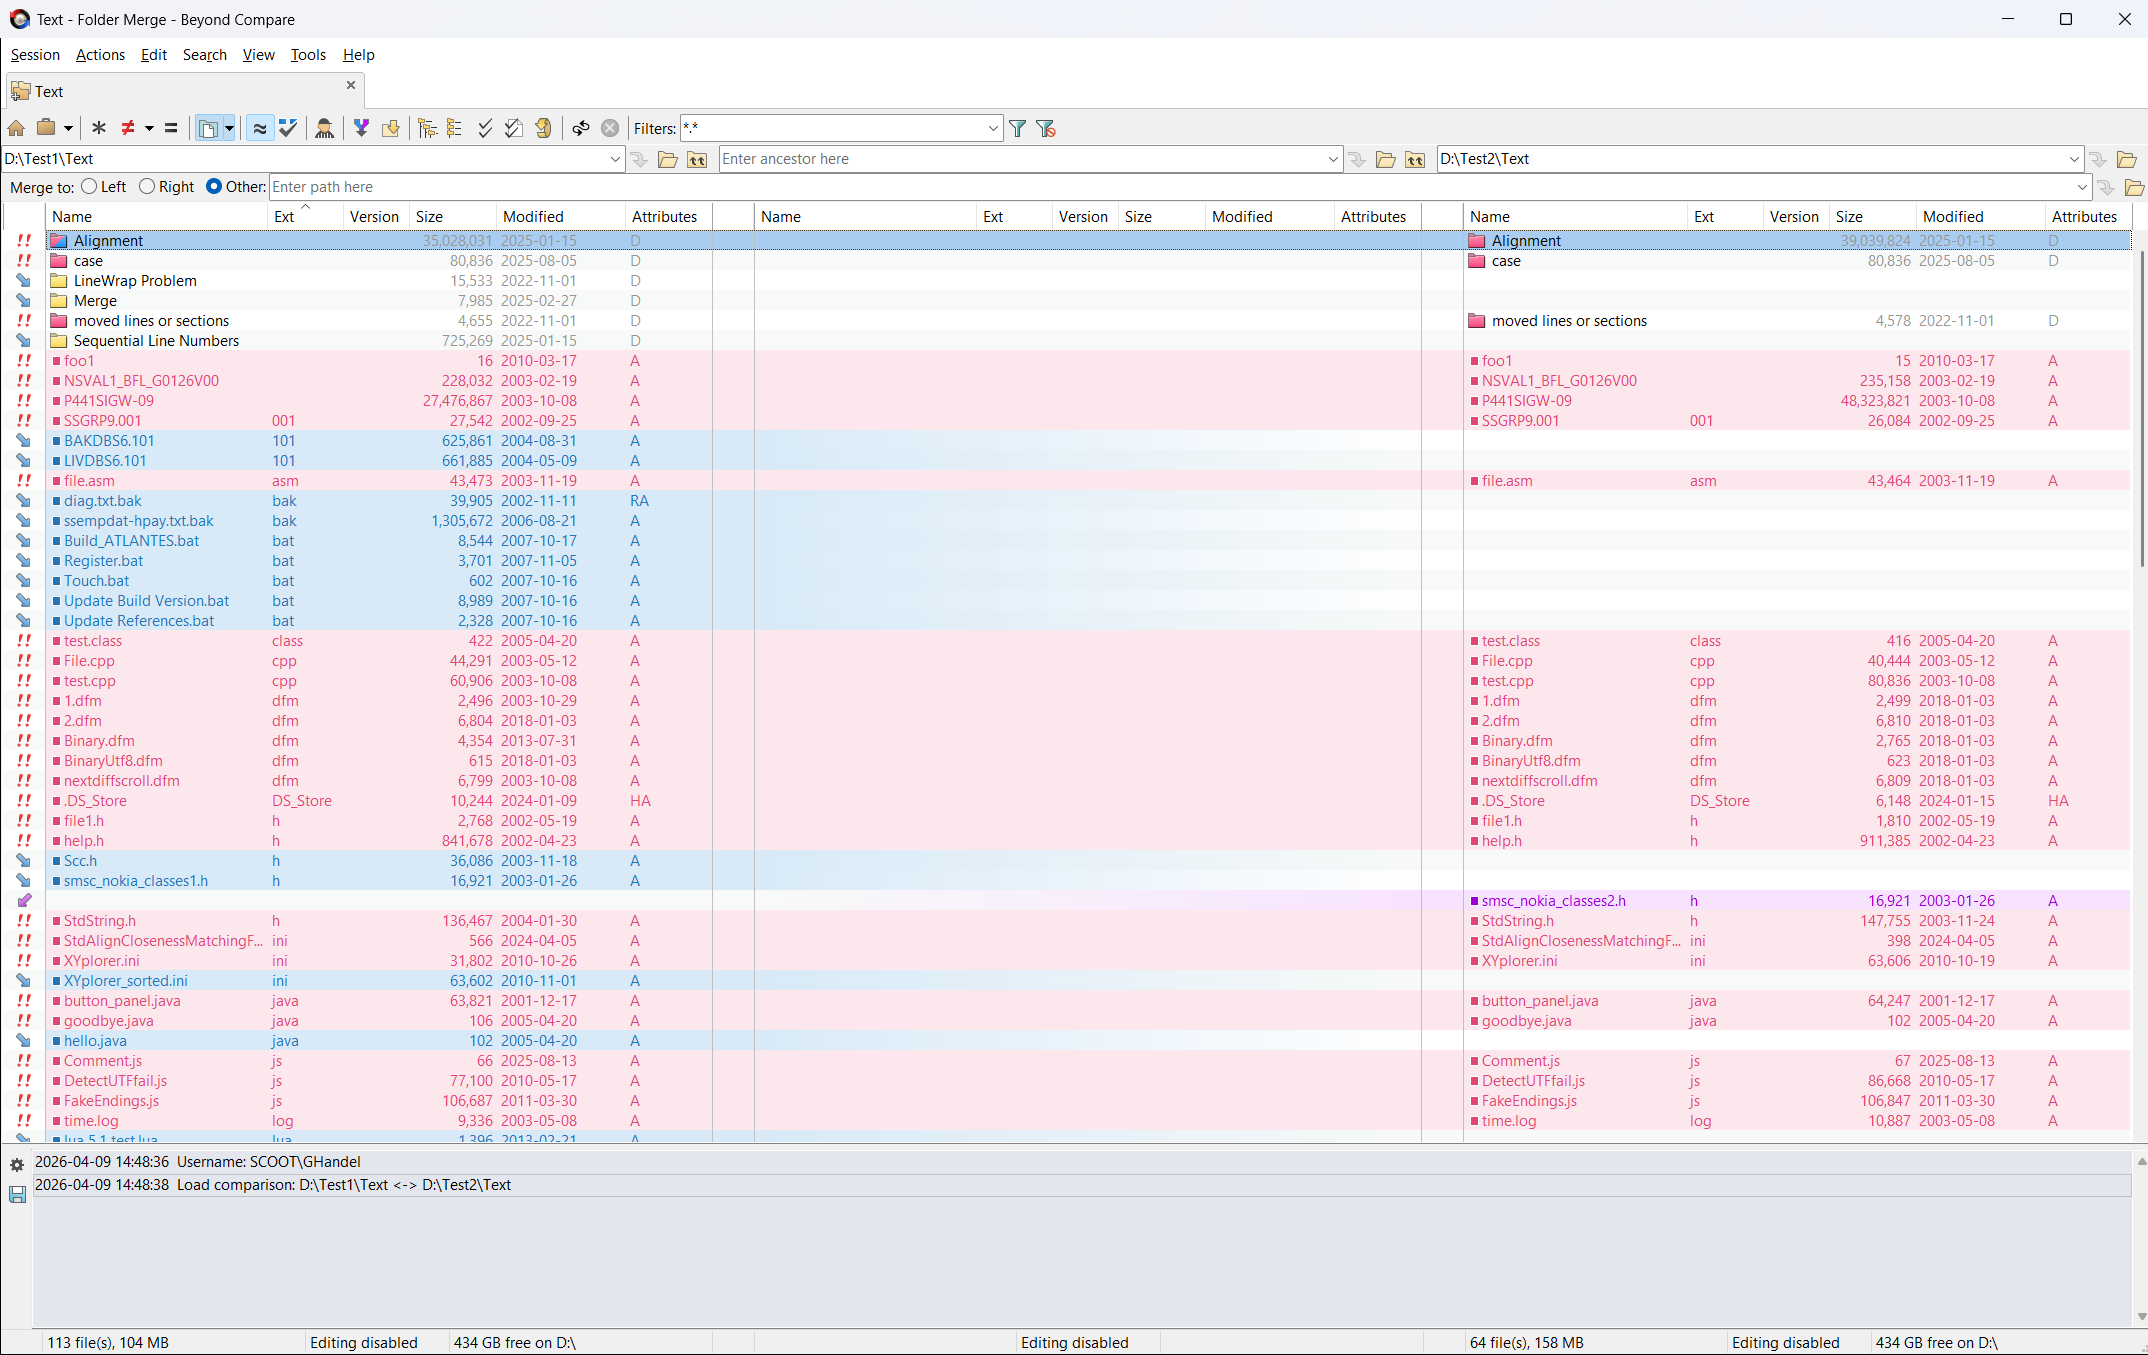2148x1355 pixels.
Task: Open the View menu
Action: [258, 55]
